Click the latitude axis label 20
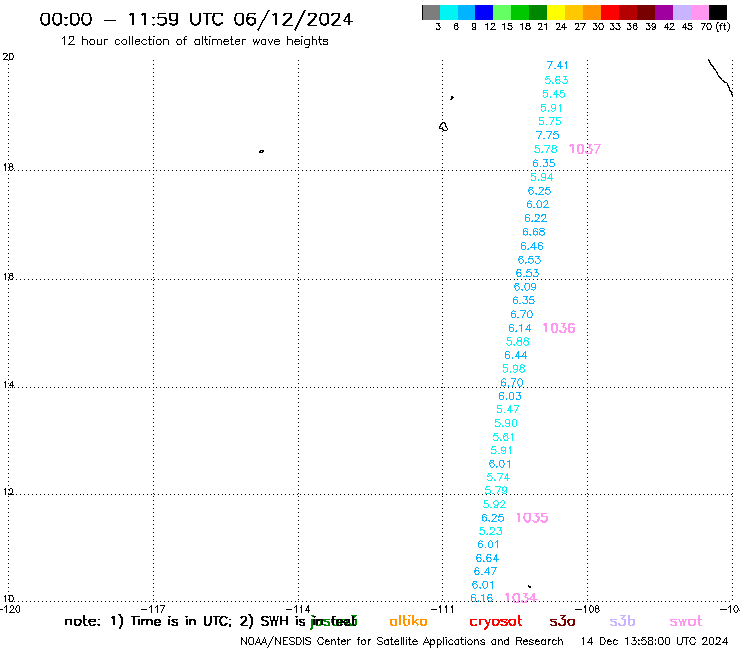This screenshot has height=650, width=740. click(x=8, y=57)
